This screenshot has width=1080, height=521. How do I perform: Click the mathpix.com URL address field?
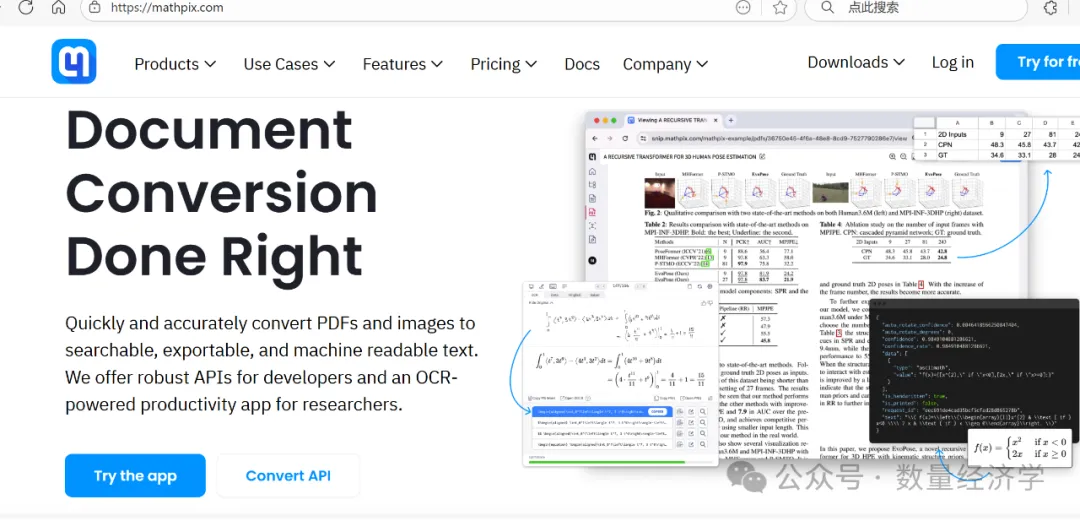coord(400,7)
